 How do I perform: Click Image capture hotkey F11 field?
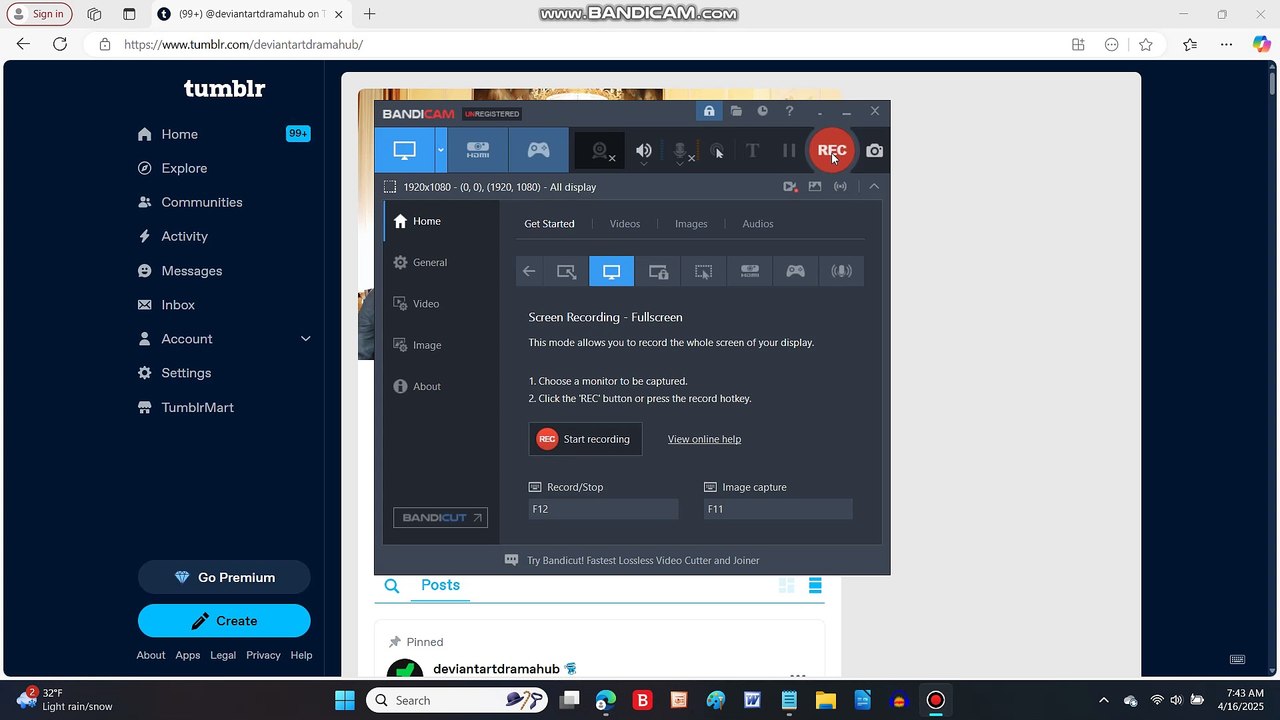tap(778, 509)
